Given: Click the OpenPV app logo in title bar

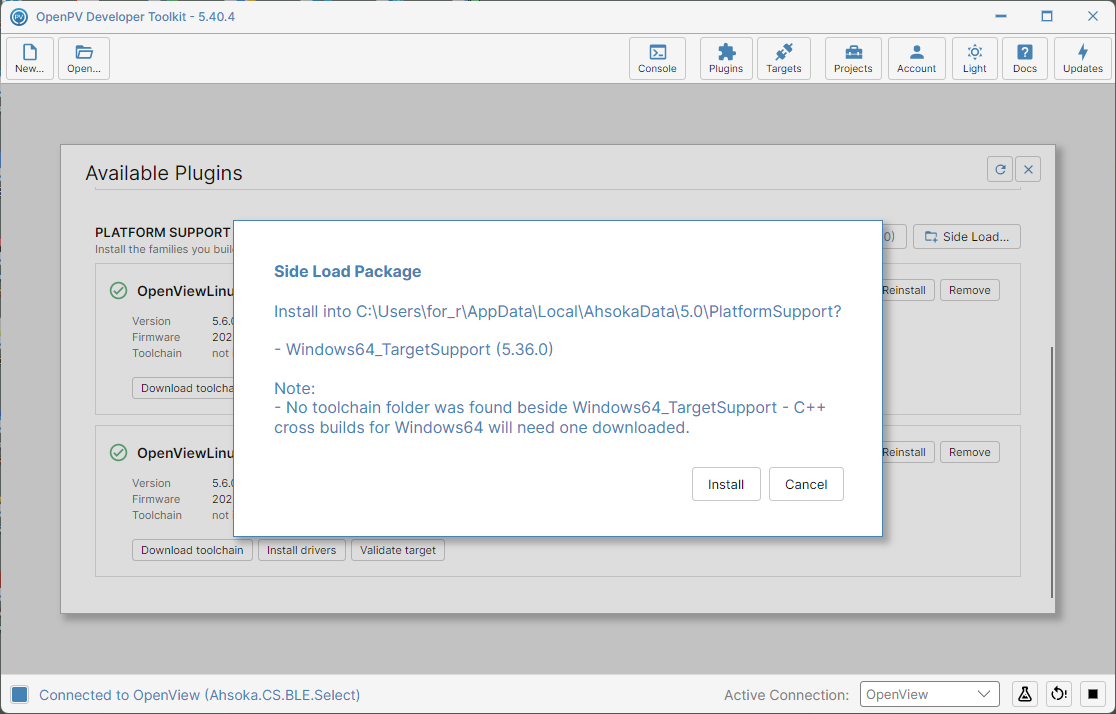Looking at the screenshot, I should point(19,16).
